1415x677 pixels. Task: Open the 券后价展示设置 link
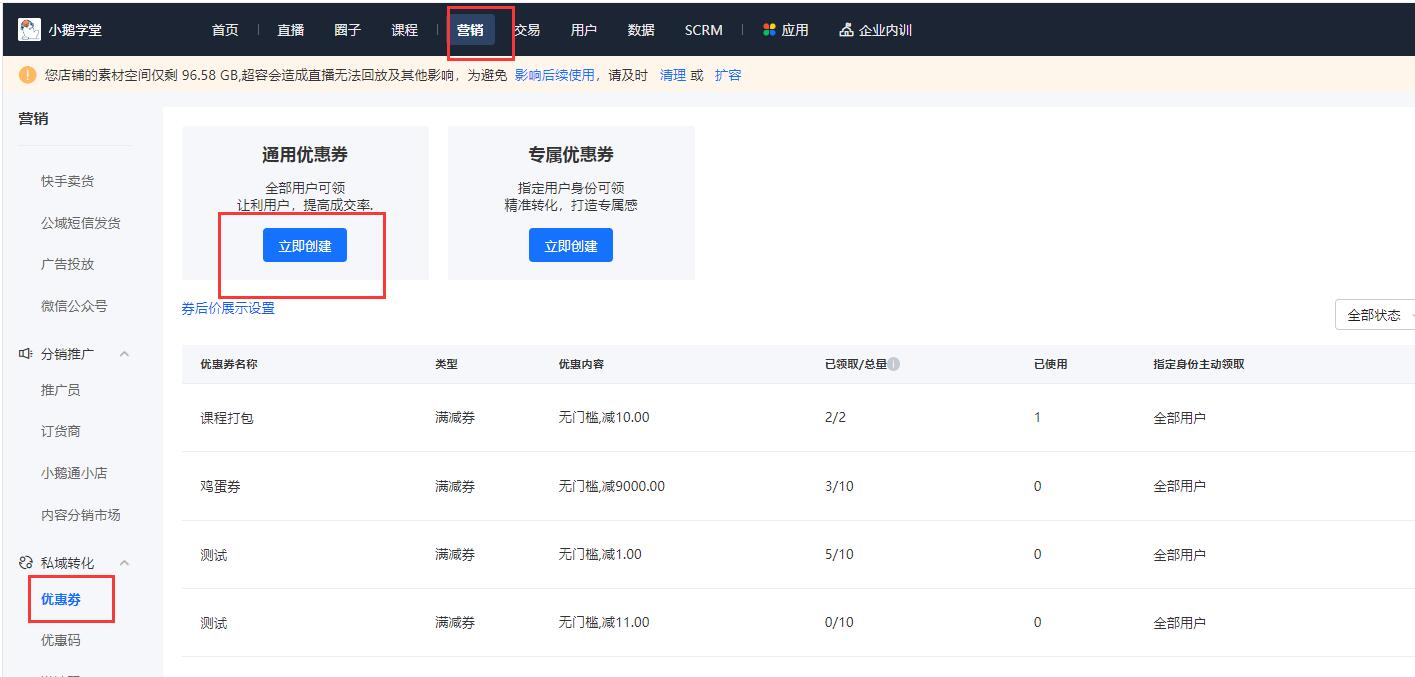pos(229,309)
